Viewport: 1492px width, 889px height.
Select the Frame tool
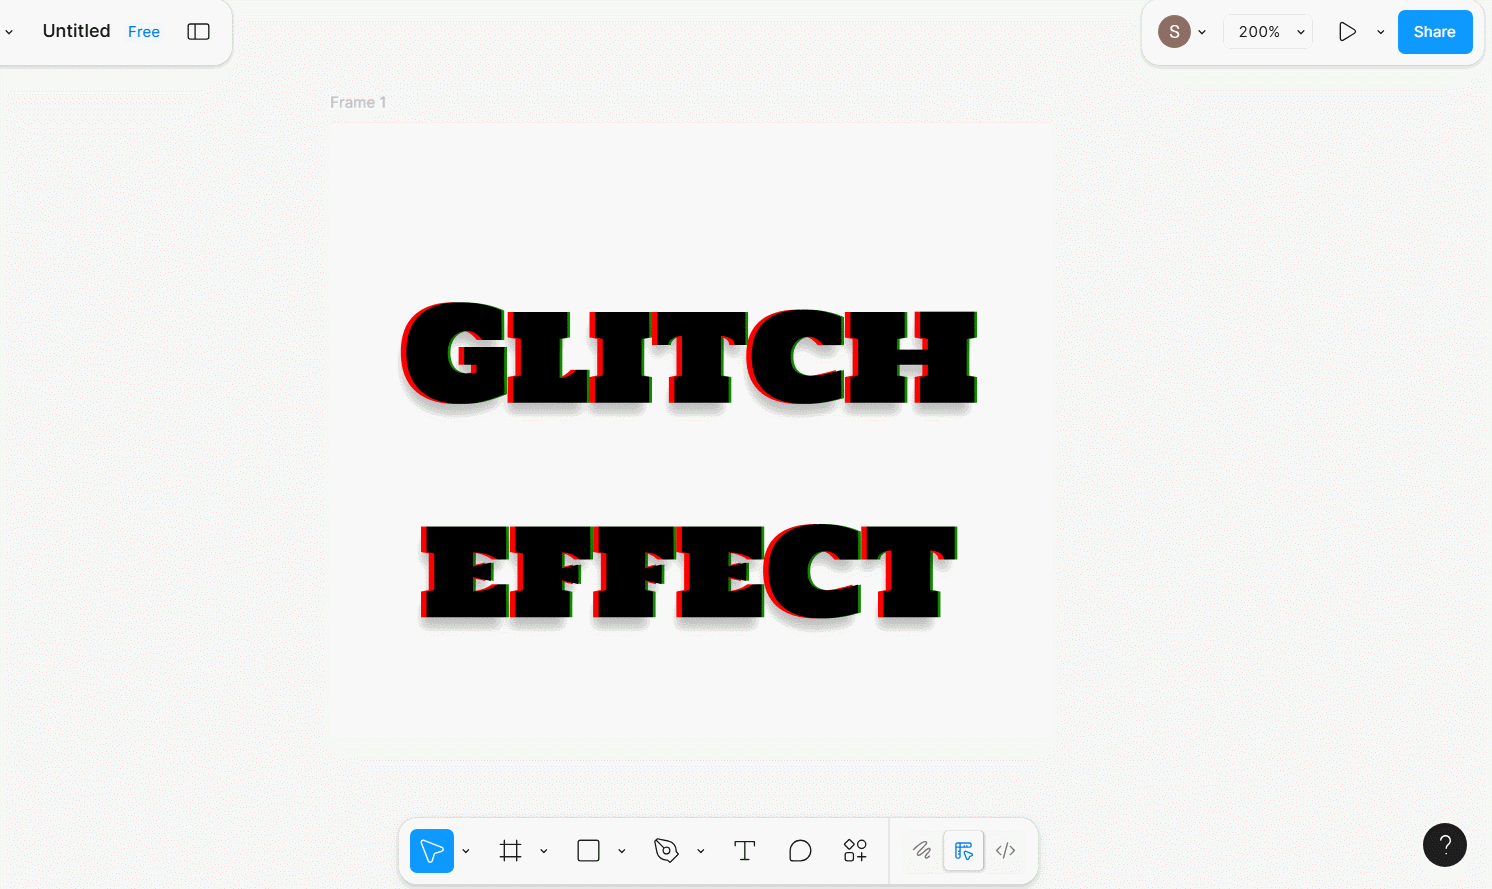pyautogui.click(x=511, y=851)
